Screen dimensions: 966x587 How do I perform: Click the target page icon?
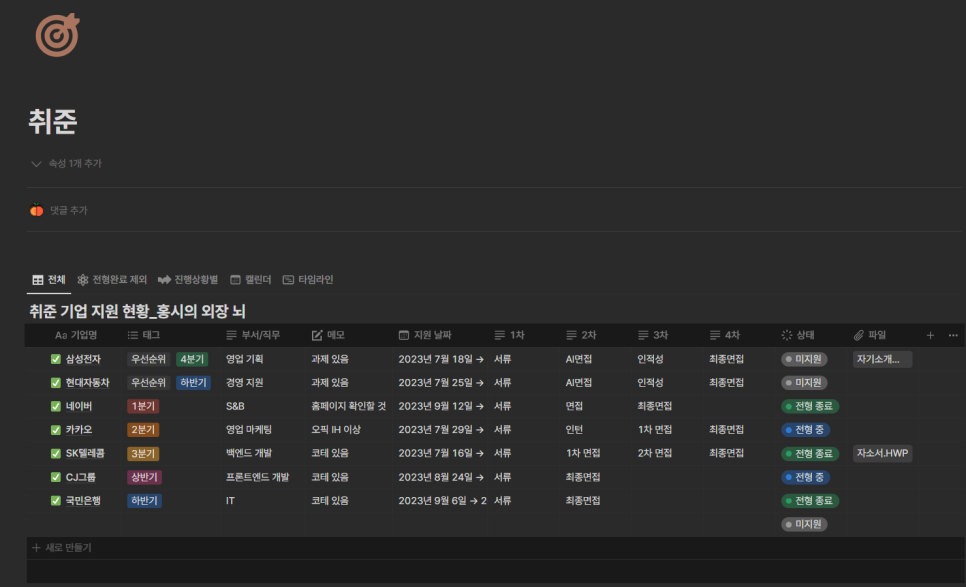57,35
